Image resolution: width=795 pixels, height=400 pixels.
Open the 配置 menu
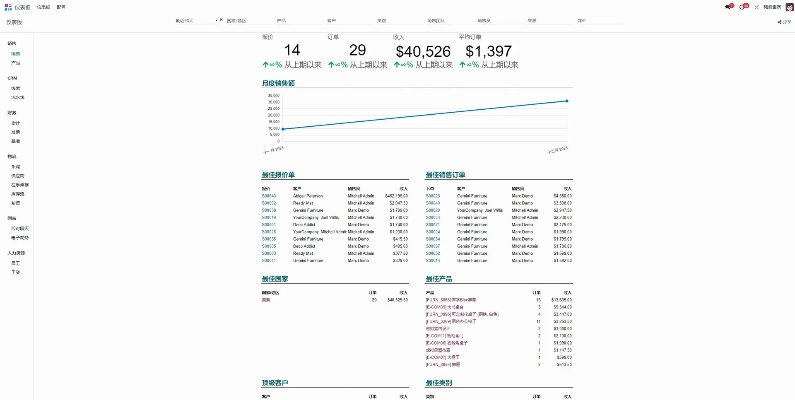(62, 6)
